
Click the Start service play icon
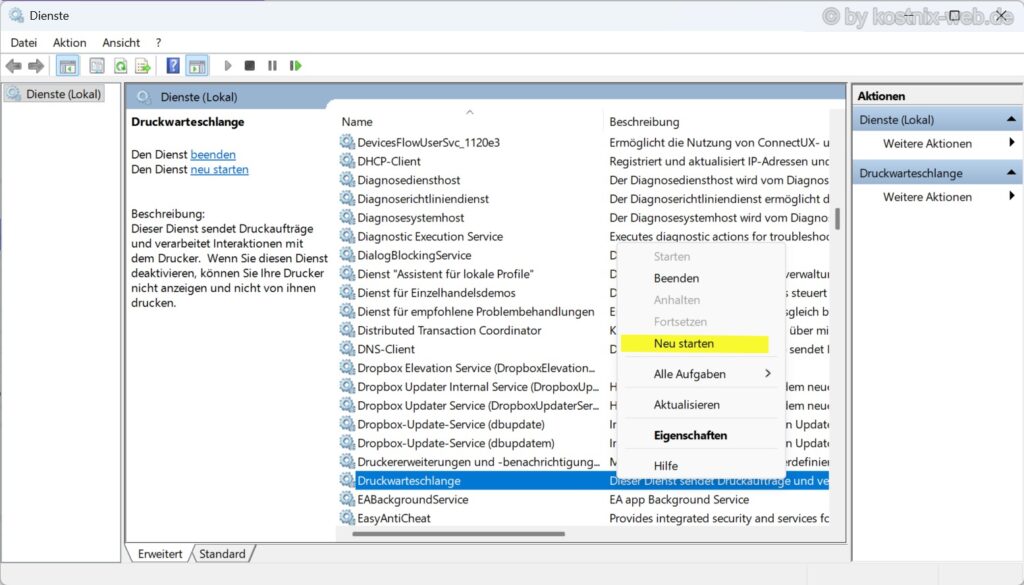(228, 66)
